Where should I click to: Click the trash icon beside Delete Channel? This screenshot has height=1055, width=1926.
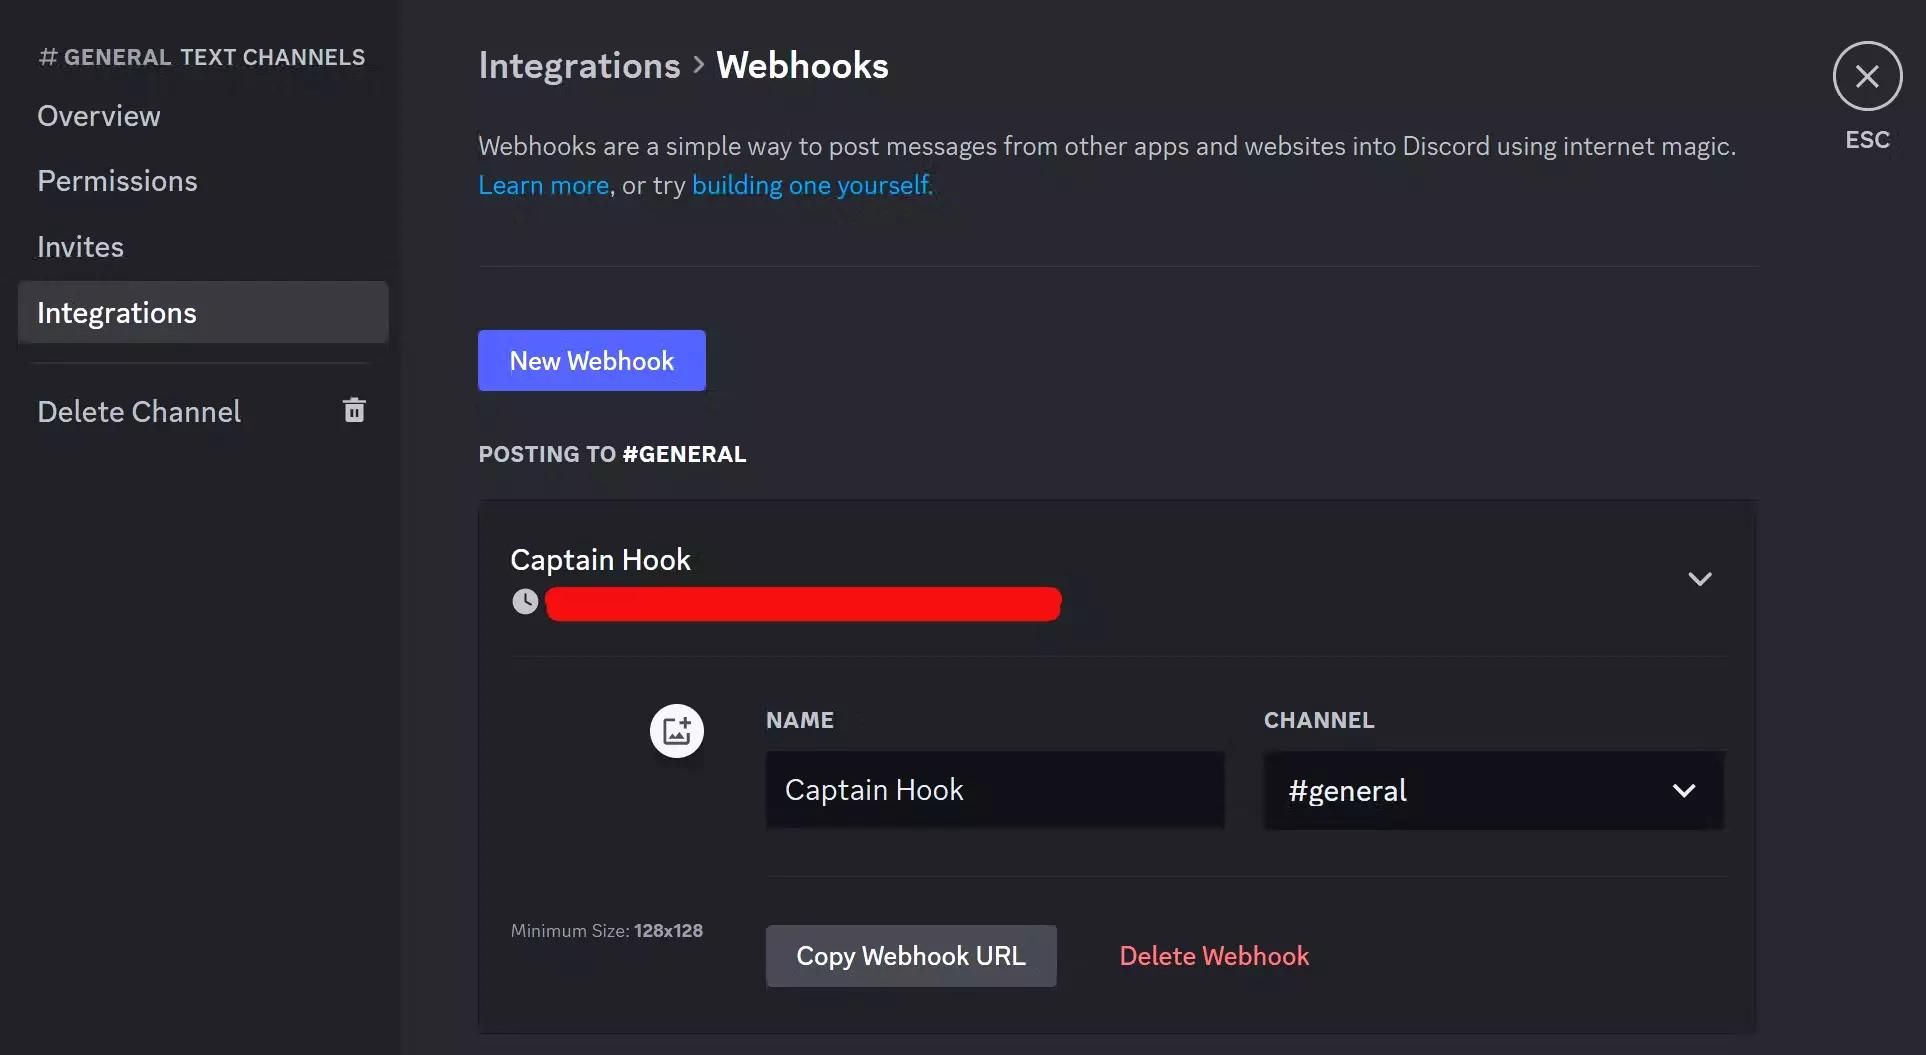[354, 410]
